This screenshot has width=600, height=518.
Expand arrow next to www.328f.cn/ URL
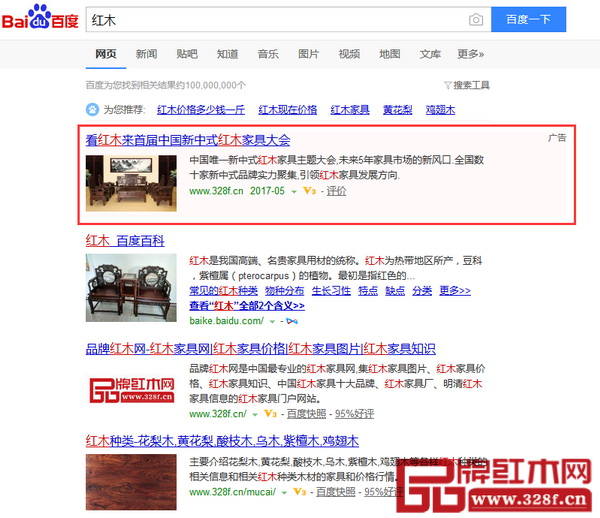point(255,413)
